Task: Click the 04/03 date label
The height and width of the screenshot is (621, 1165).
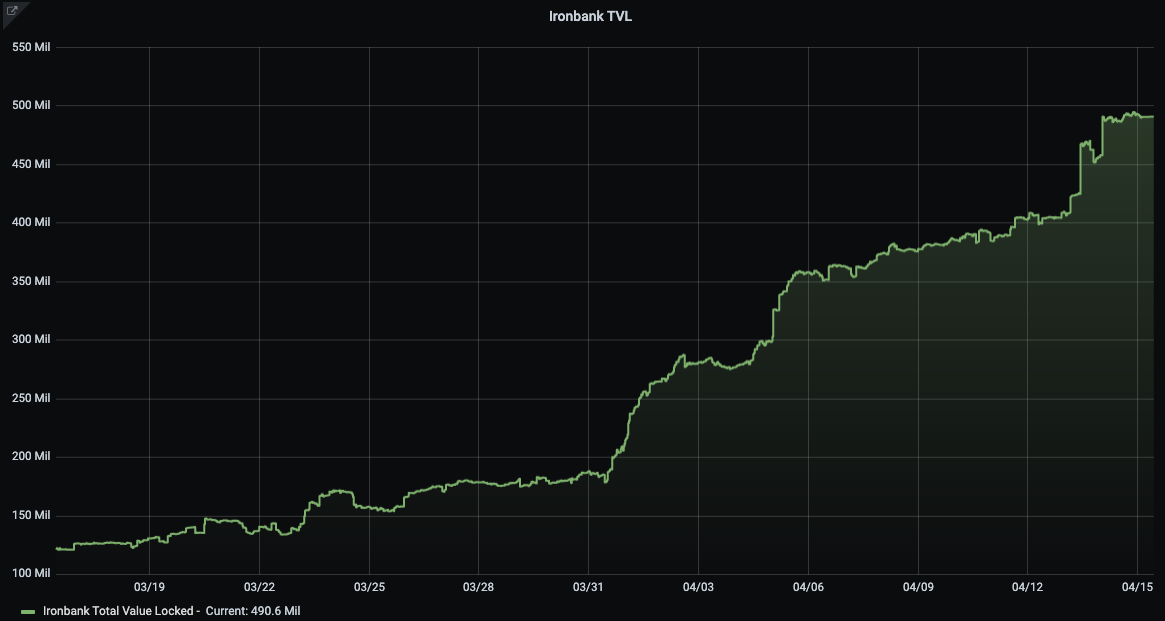Action: pos(698,587)
